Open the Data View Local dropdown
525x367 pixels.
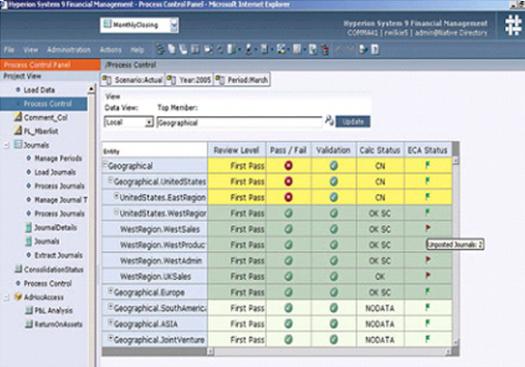(x=149, y=122)
